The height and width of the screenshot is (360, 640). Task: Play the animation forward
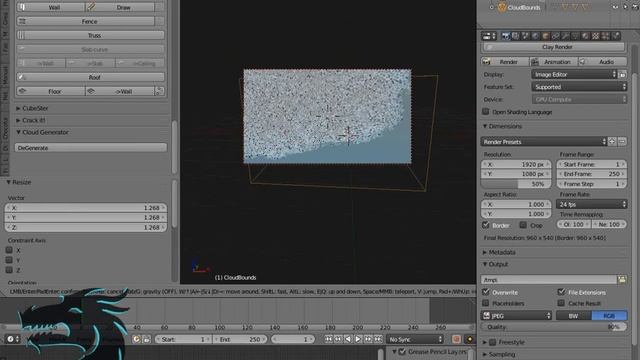[358, 339]
